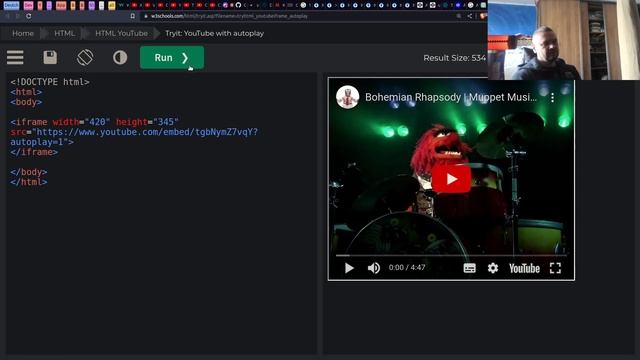Click the webcam video overlay
Image resolution: width=640 pixels, height=360 pixels.
point(564,40)
